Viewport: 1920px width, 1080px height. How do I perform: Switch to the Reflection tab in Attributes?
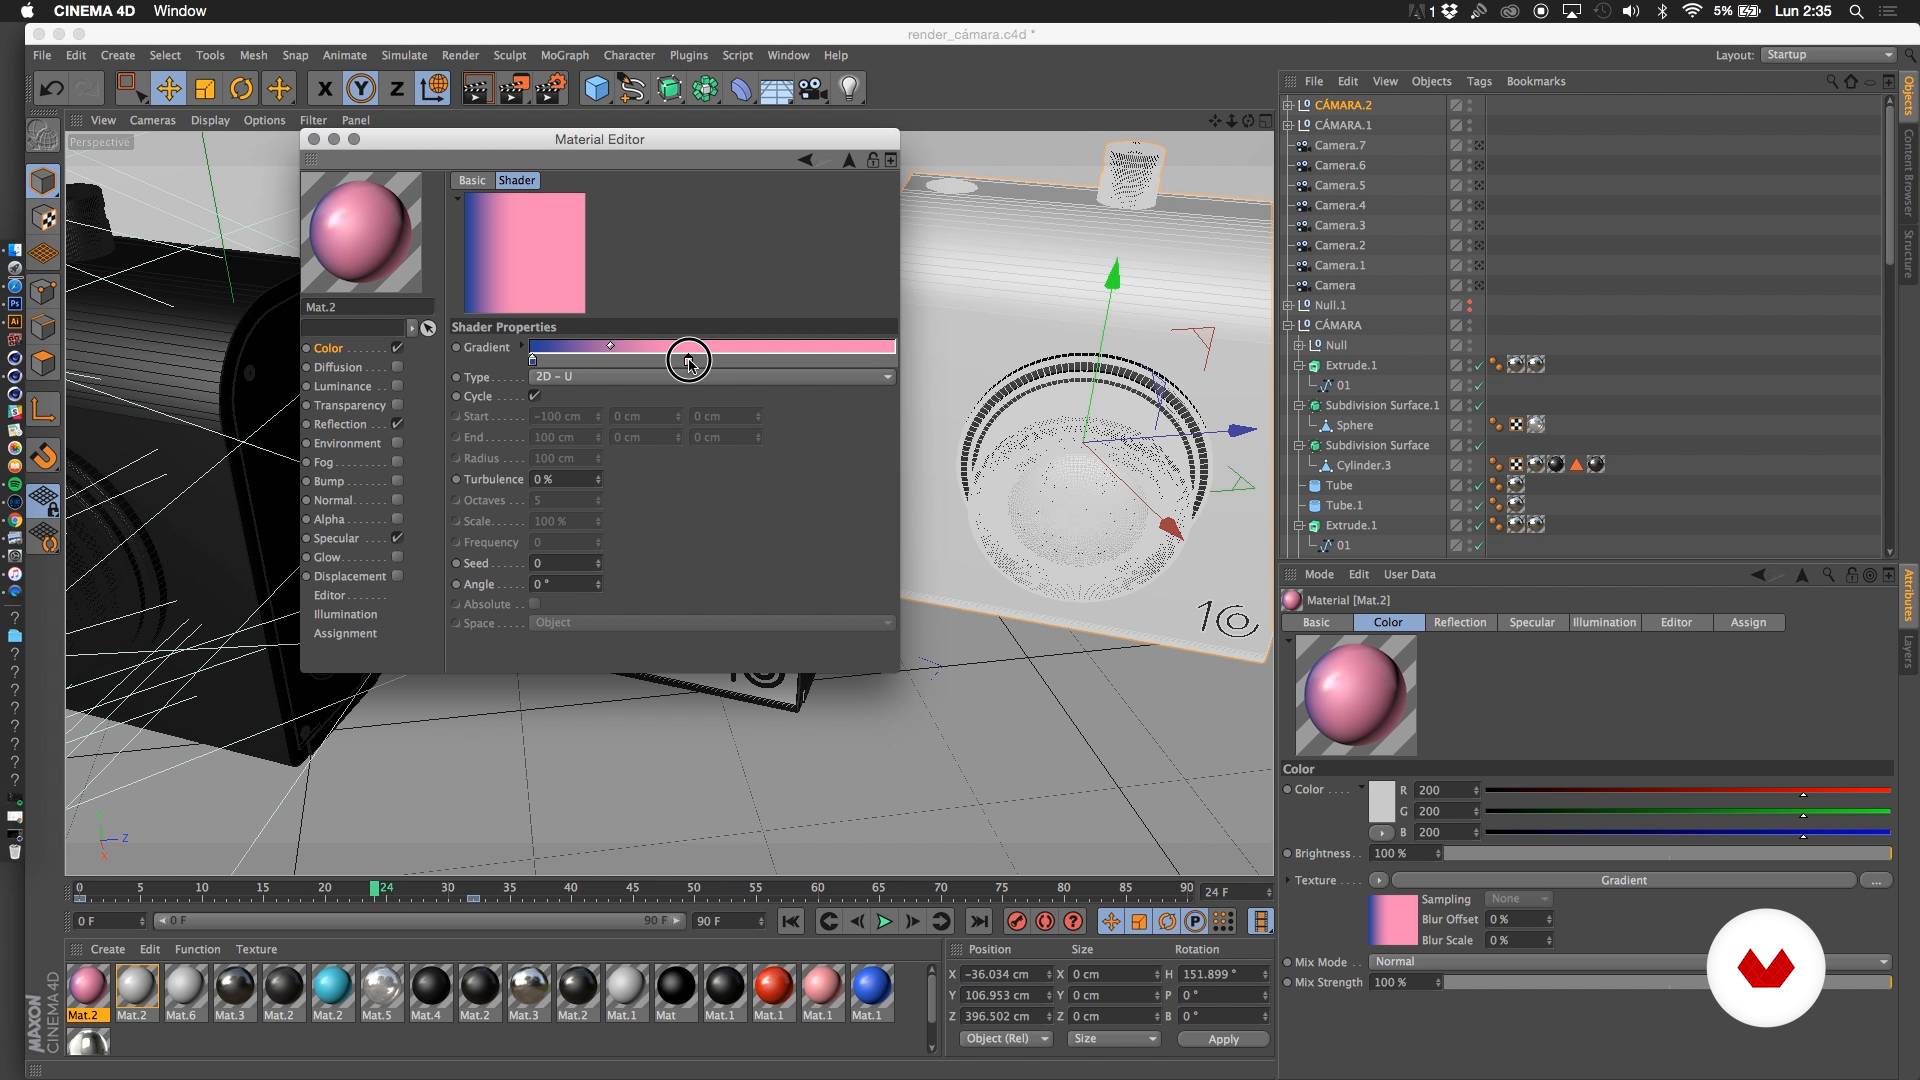coord(1459,622)
